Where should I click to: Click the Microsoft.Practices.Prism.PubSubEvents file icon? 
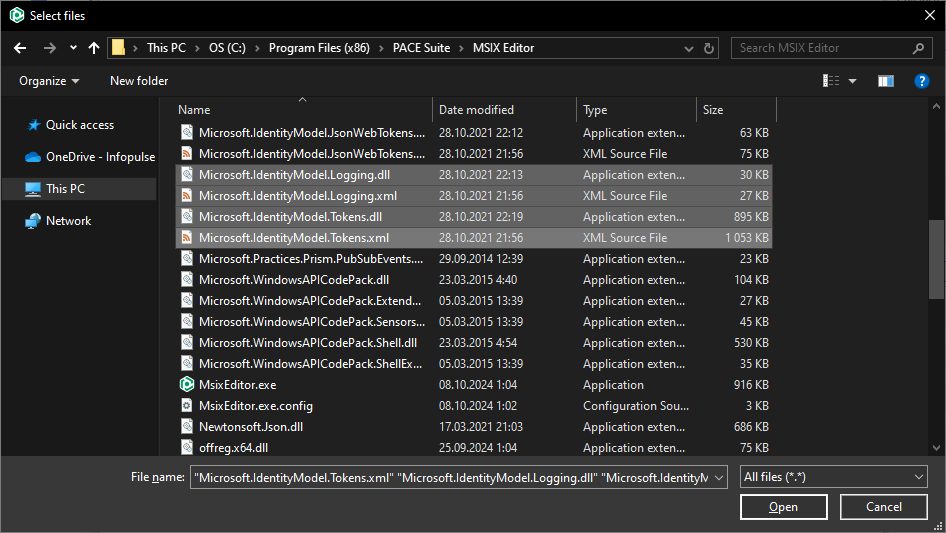coord(187,259)
